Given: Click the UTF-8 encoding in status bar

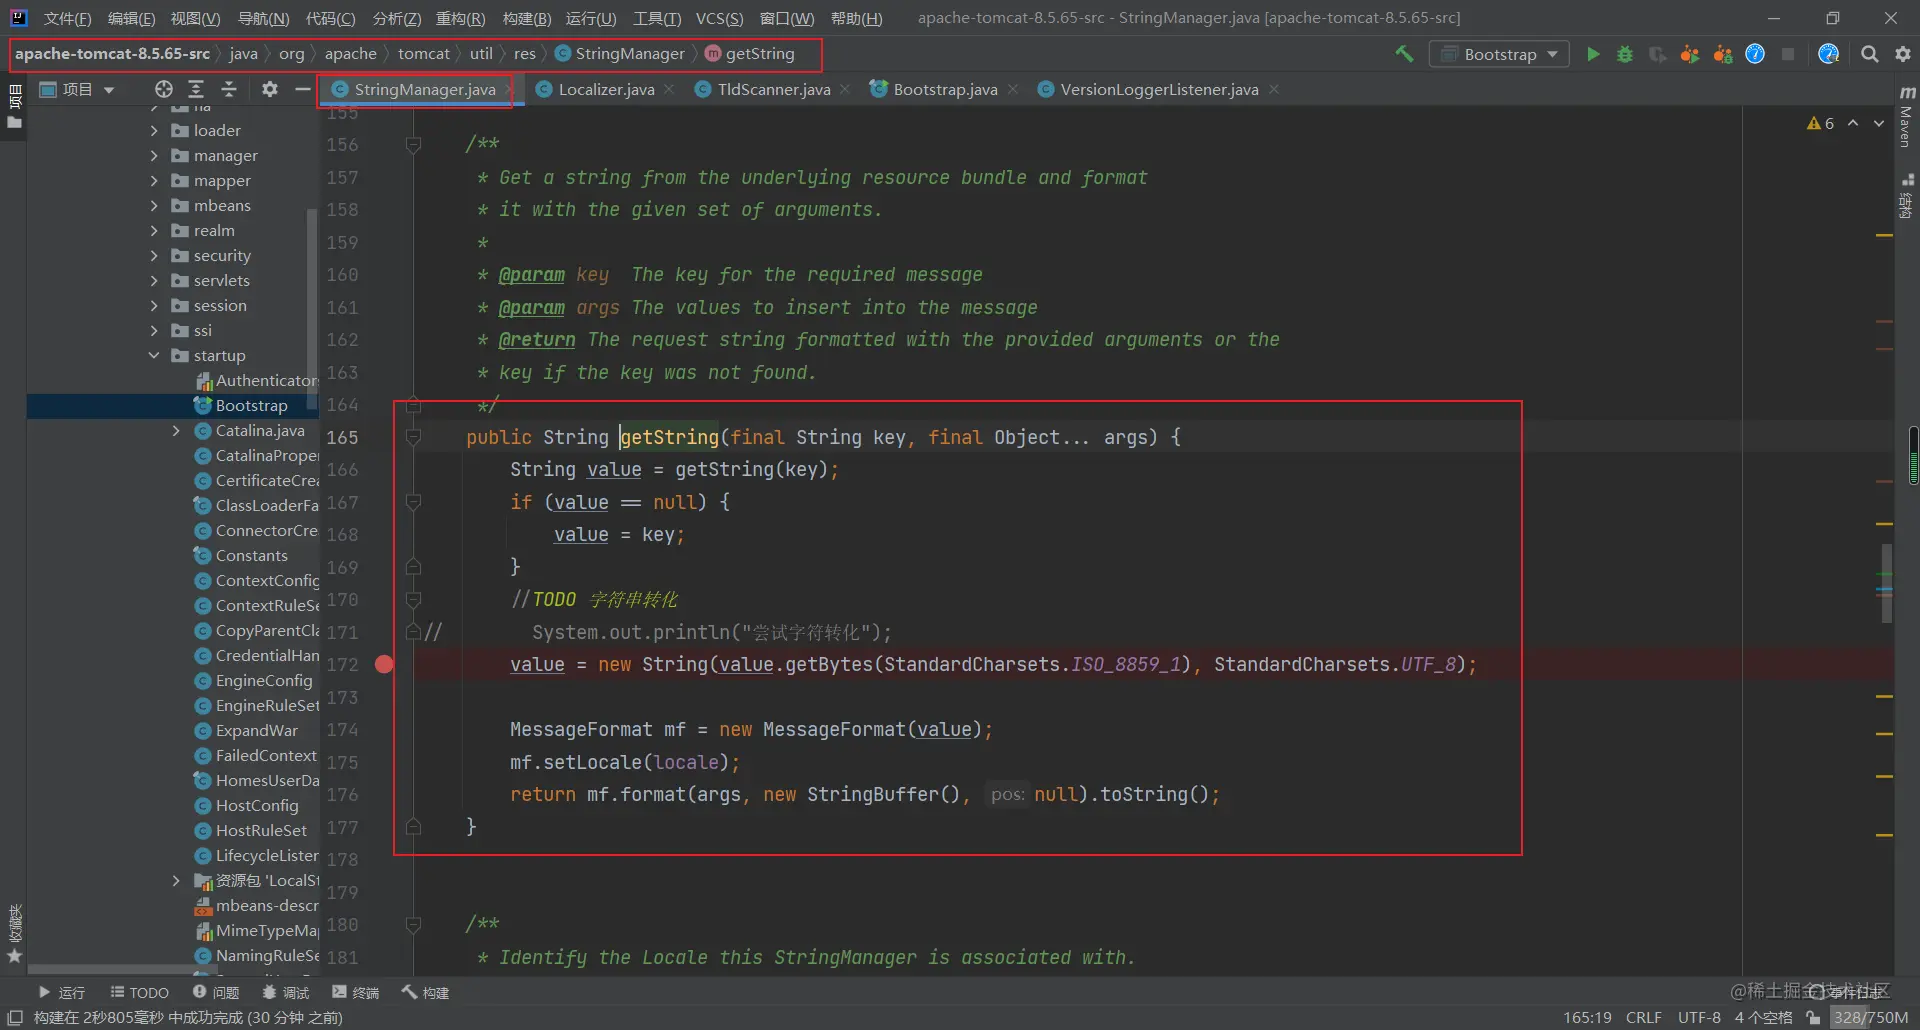Looking at the screenshot, I should pyautogui.click(x=1699, y=1017).
